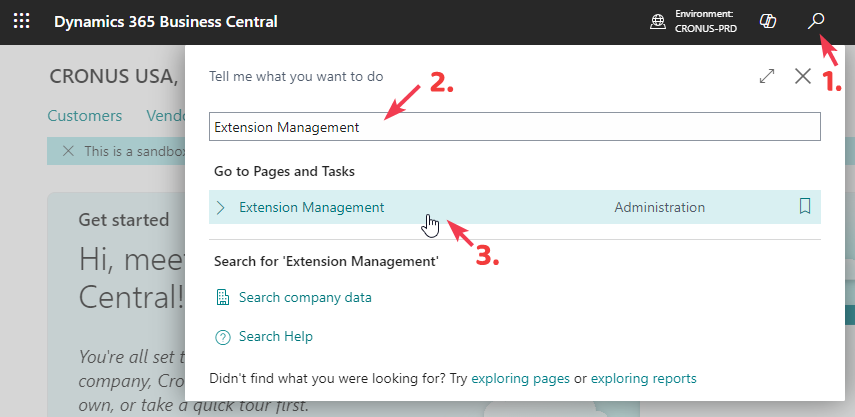Screen dimensions: 855x417
Task: Close the Tell Me search dialog
Action: click(802, 76)
